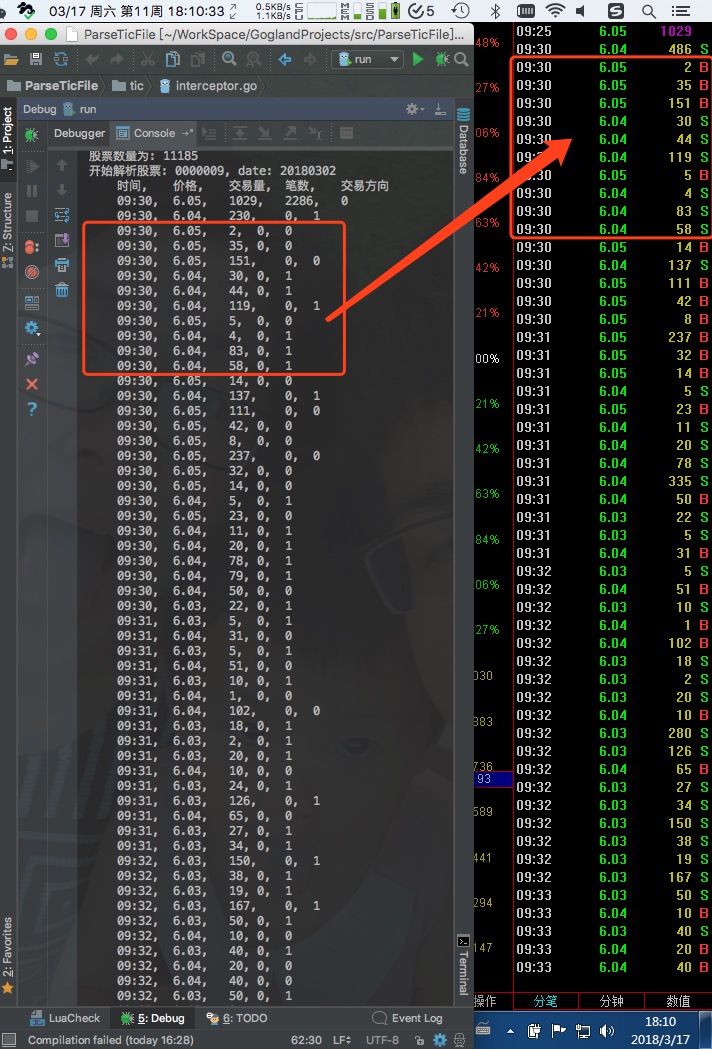This screenshot has width=712, height=1049.
Task: Open the Database side panel
Action: coord(463,142)
